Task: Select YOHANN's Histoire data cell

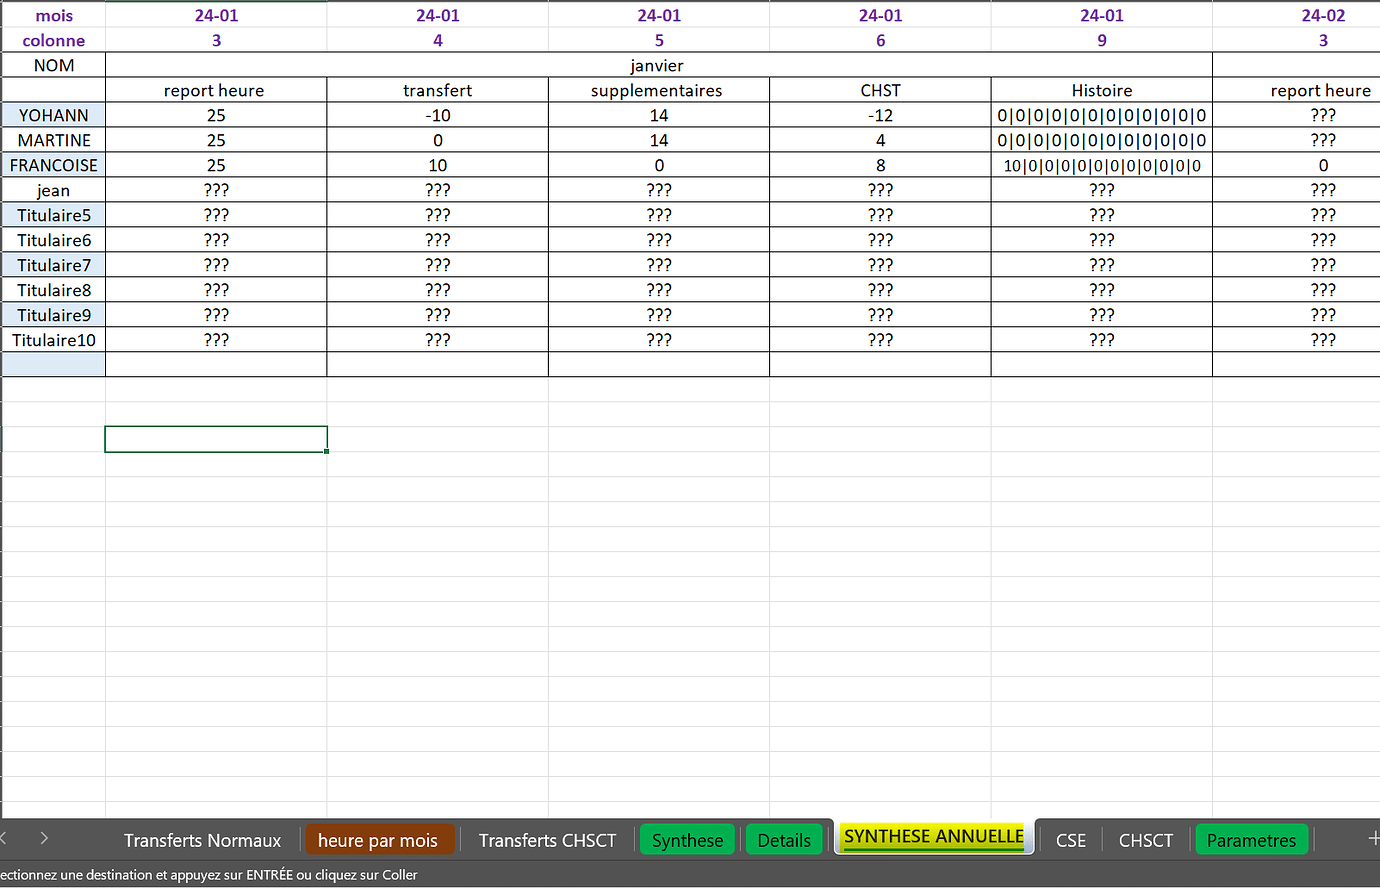Action: [1101, 114]
